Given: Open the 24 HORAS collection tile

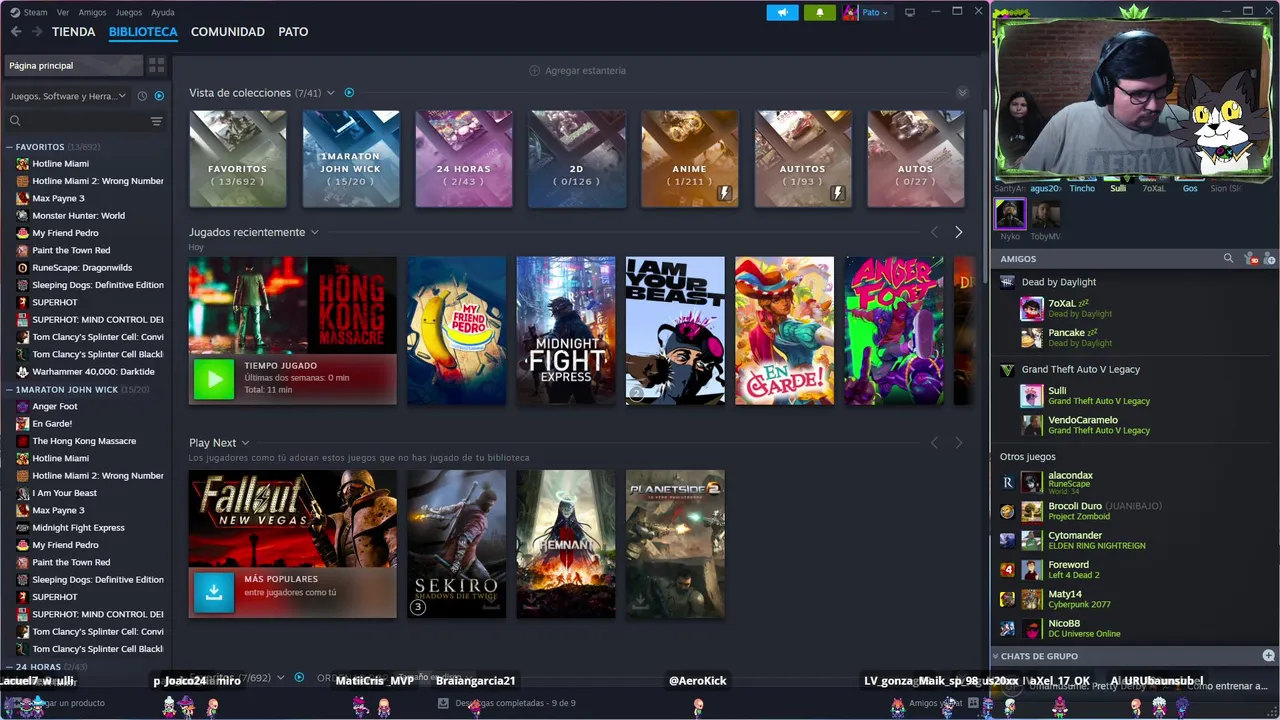Looking at the screenshot, I should tap(464, 159).
